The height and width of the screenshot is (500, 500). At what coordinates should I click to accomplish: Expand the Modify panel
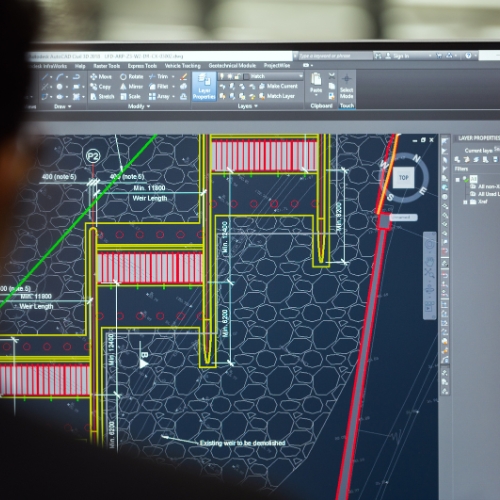(139, 106)
